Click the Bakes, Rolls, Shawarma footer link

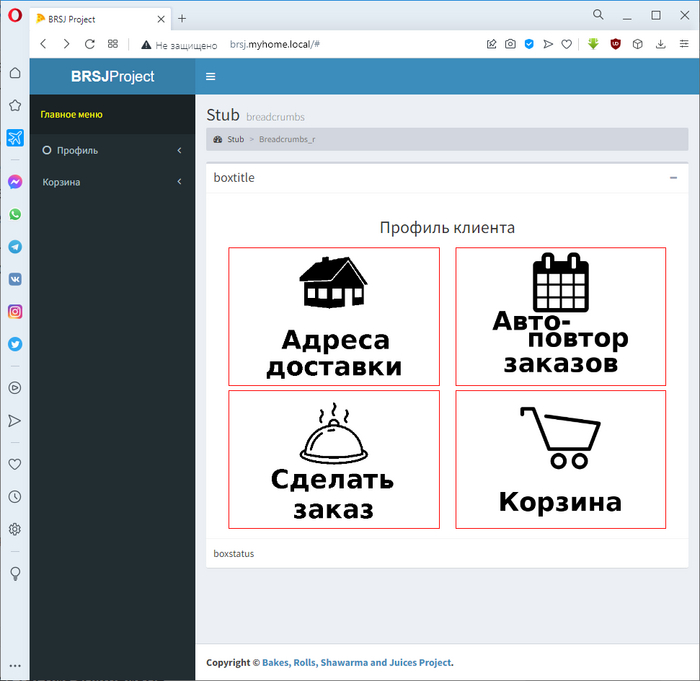tap(357, 662)
